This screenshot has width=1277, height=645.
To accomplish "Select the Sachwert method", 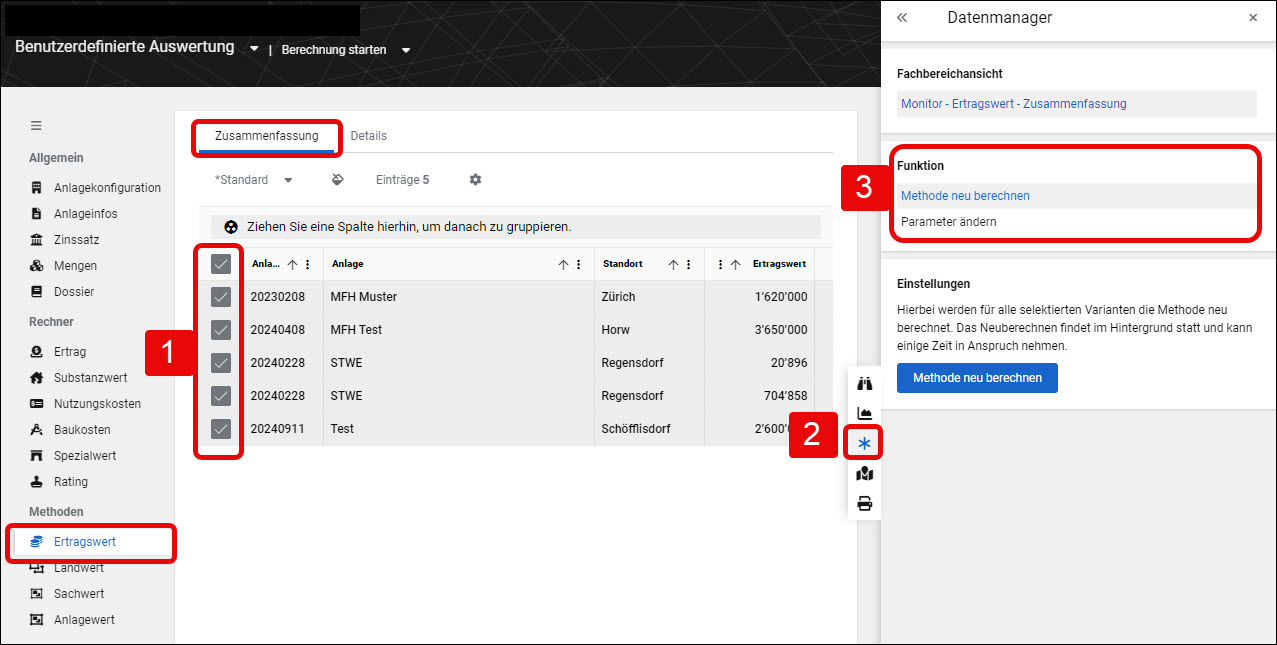I will pos(67,594).
